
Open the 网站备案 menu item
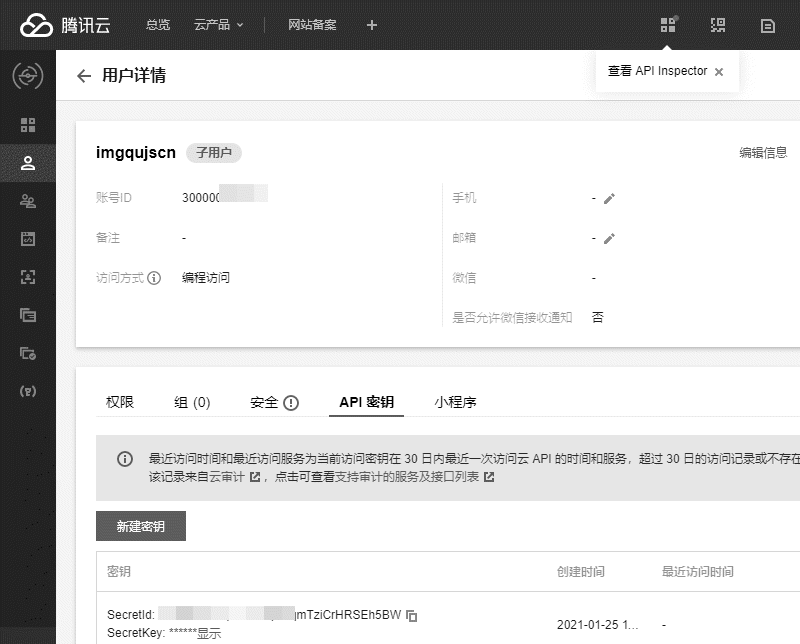(313, 24)
